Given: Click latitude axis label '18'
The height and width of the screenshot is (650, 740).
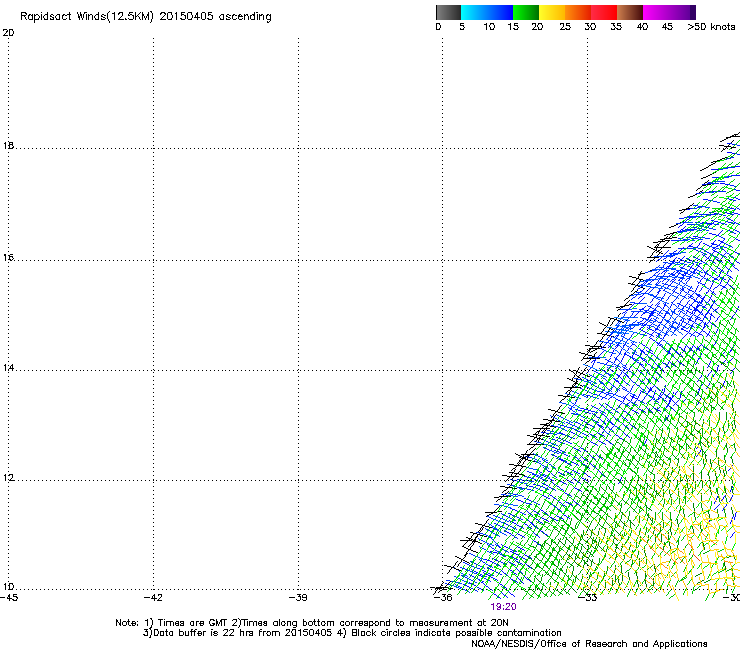Looking at the screenshot, I should [x=8, y=145].
